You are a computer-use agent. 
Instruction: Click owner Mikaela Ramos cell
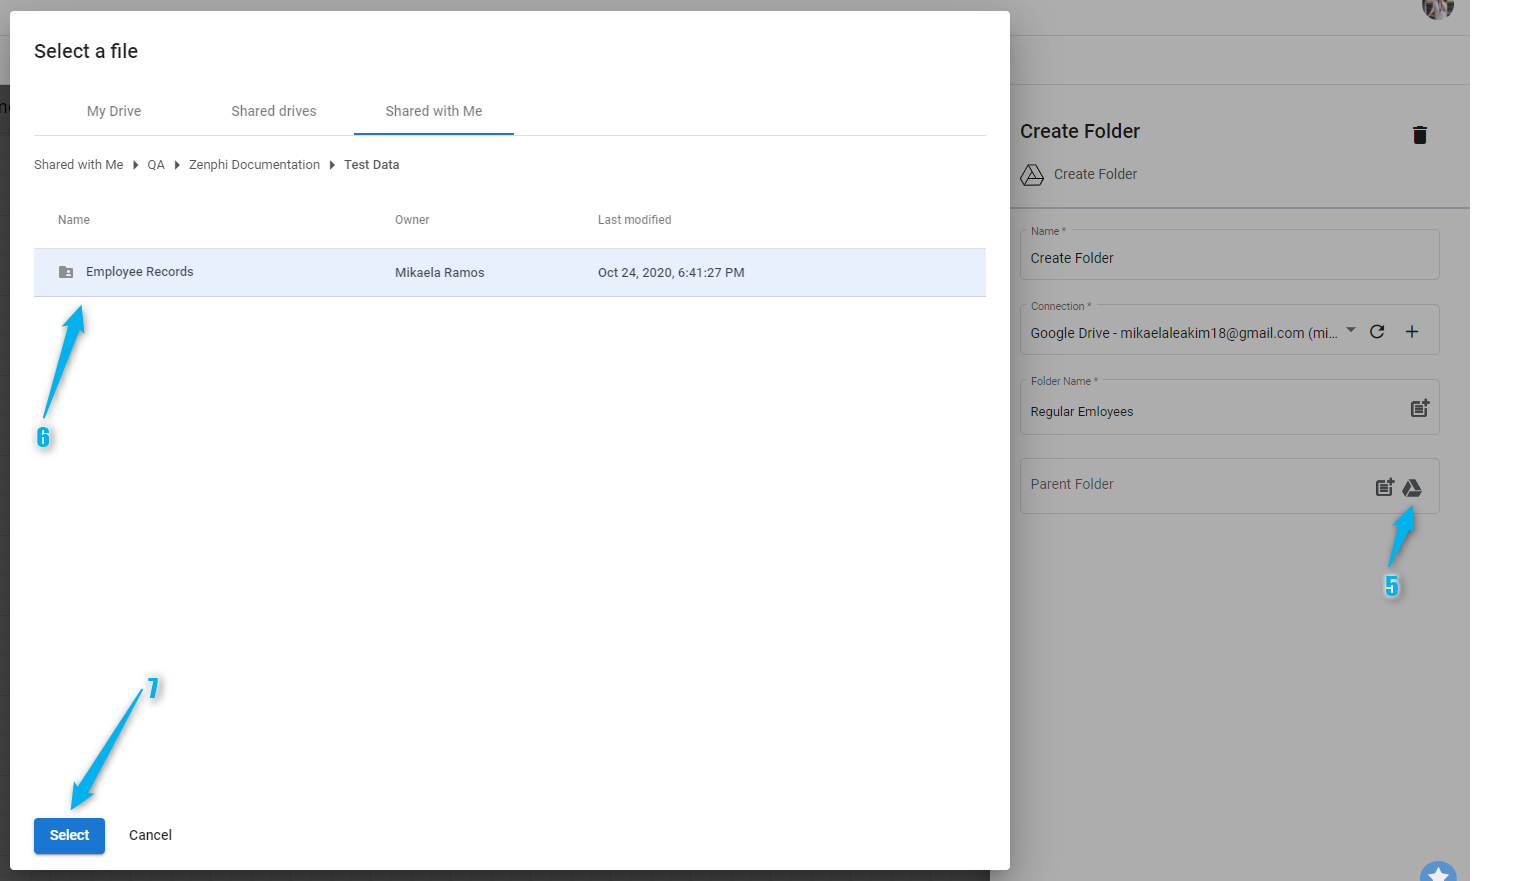coord(440,273)
